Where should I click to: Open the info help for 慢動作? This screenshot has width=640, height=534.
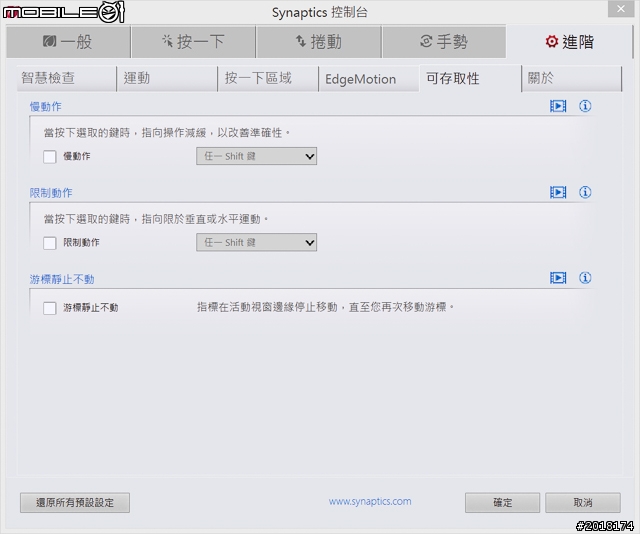[x=585, y=106]
